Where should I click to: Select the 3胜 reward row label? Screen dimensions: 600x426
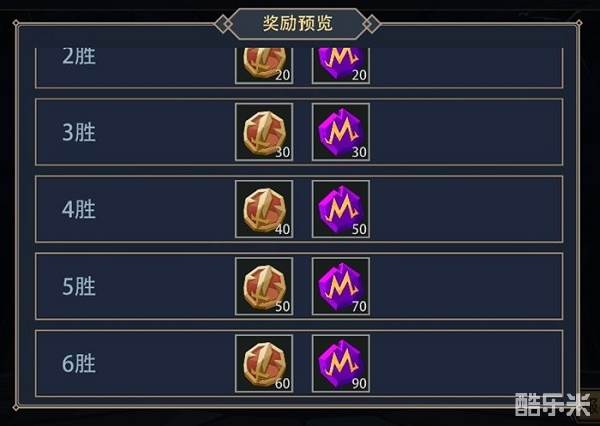coord(79,132)
